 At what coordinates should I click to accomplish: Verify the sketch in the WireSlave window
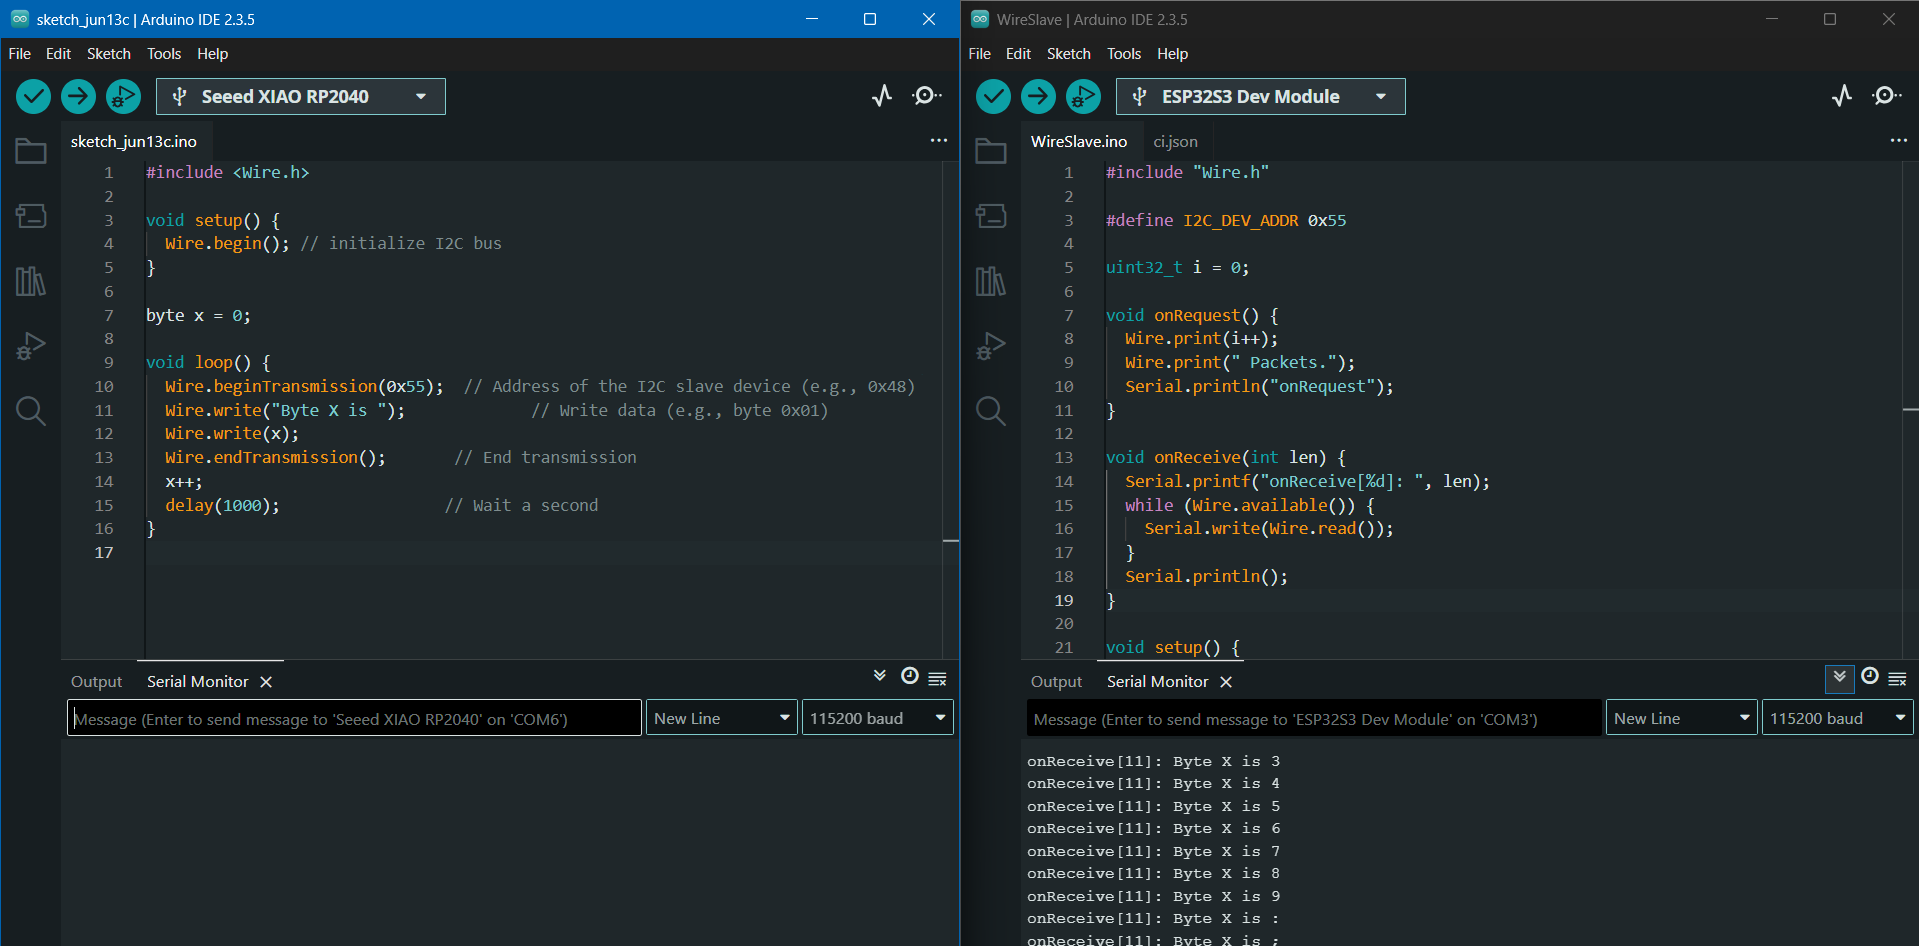993,96
